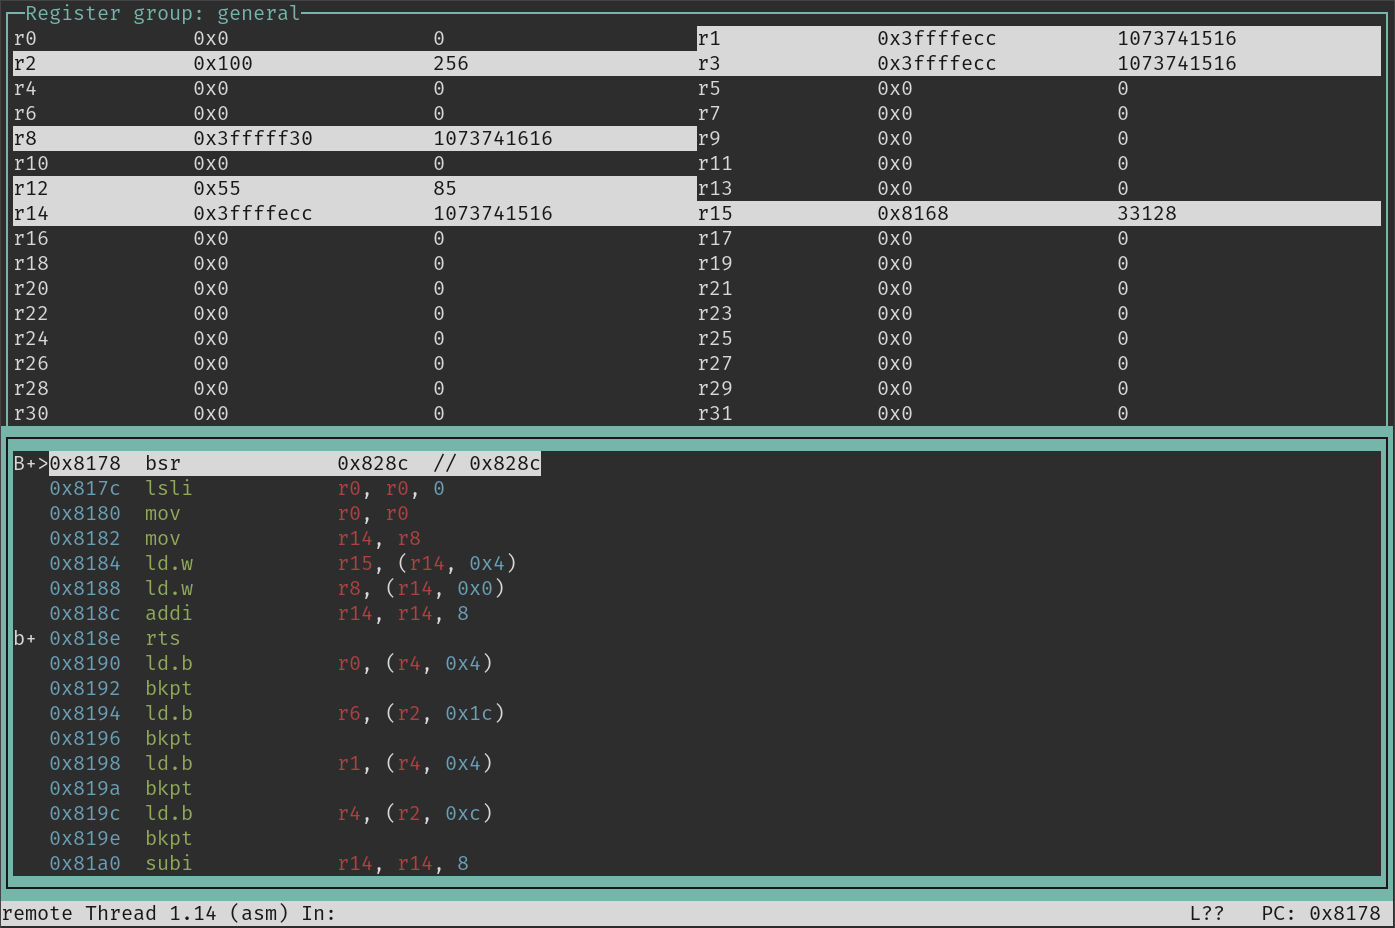Select address 0x8190 in disassembly
This screenshot has width=1395, height=928.
85,663
